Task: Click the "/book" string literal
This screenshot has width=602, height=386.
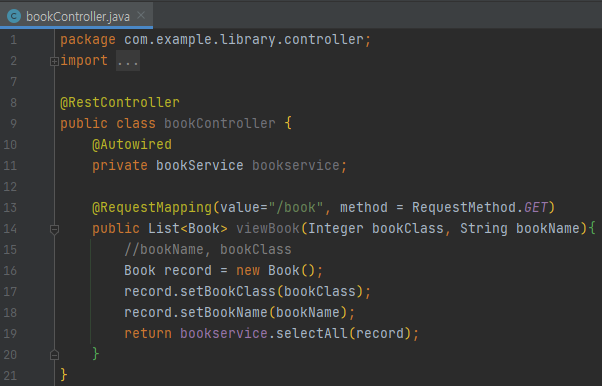Action: pyautogui.click(x=296, y=208)
